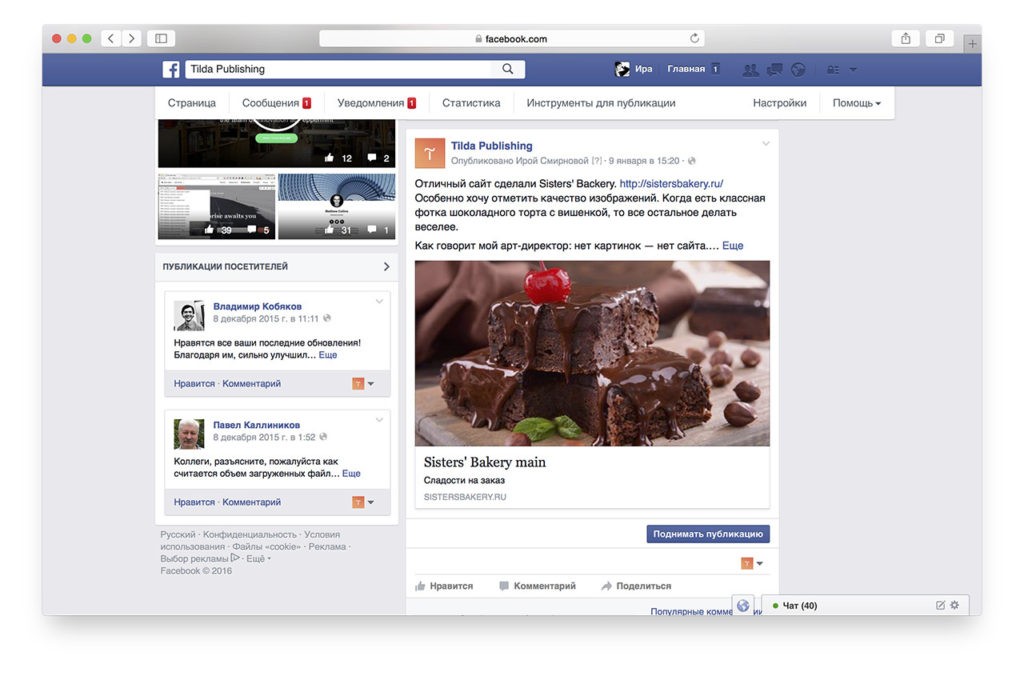Viewport: 1024px width, 676px height.
Task: Open the Сообщения tab
Action: coord(276,103)
